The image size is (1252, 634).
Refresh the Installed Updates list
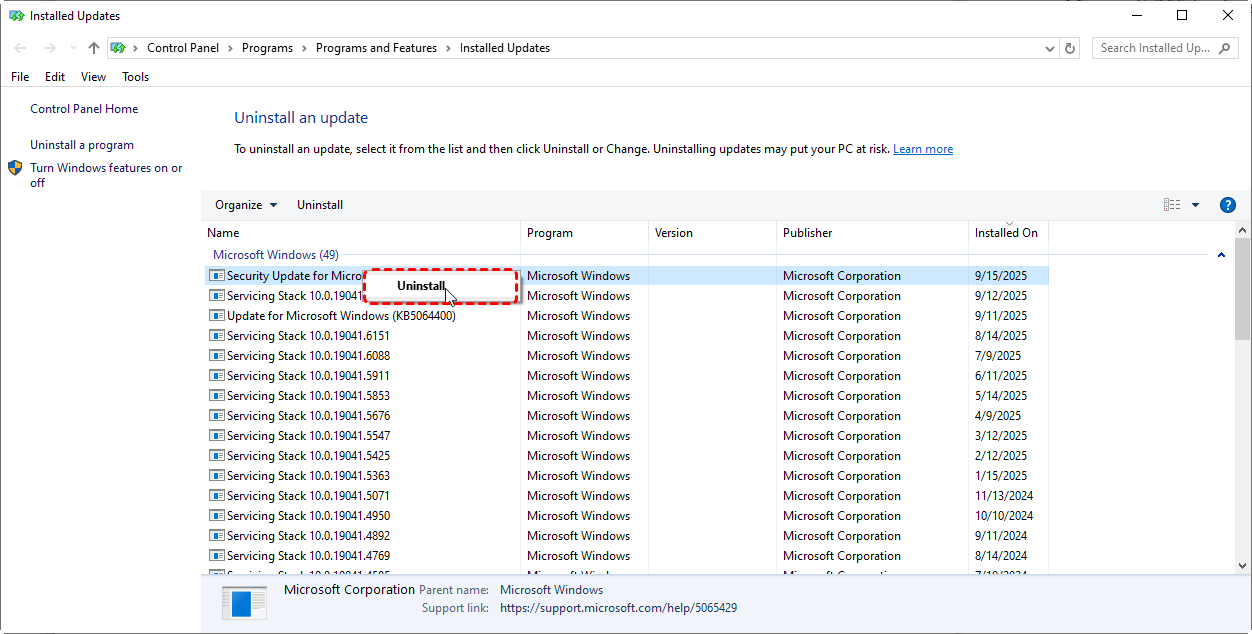coord(1070,48)
